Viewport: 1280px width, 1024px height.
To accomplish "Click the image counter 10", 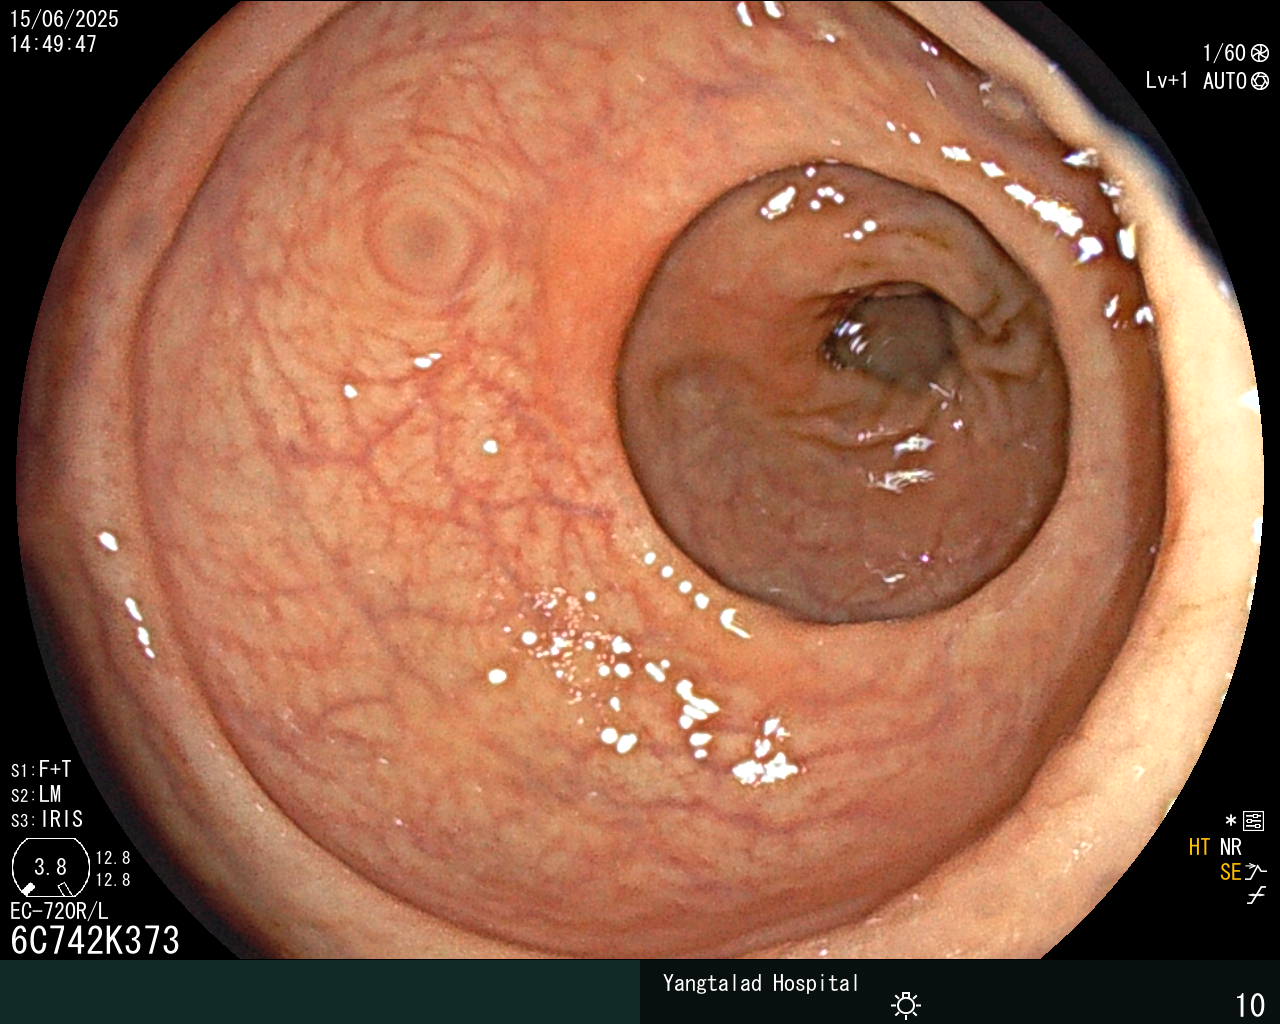I will (1250, 1005).
